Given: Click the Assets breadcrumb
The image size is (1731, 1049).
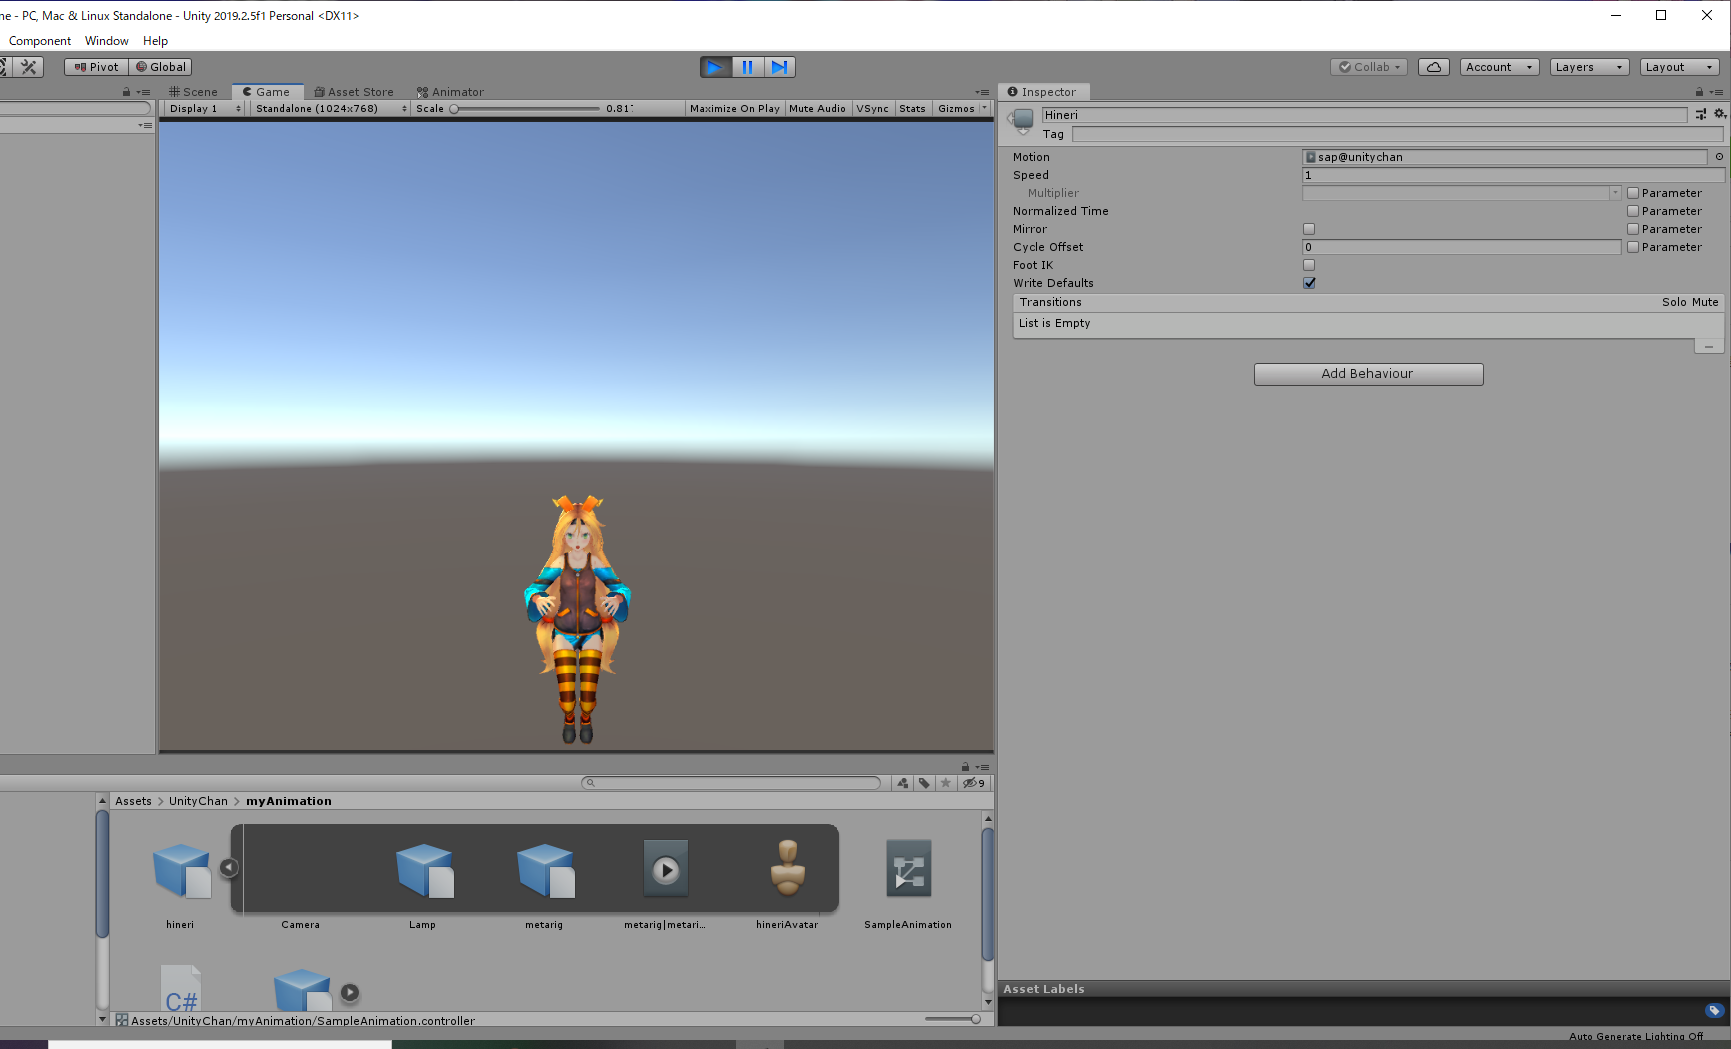Looking at the screenshot, I should click(x=133, y=801).
